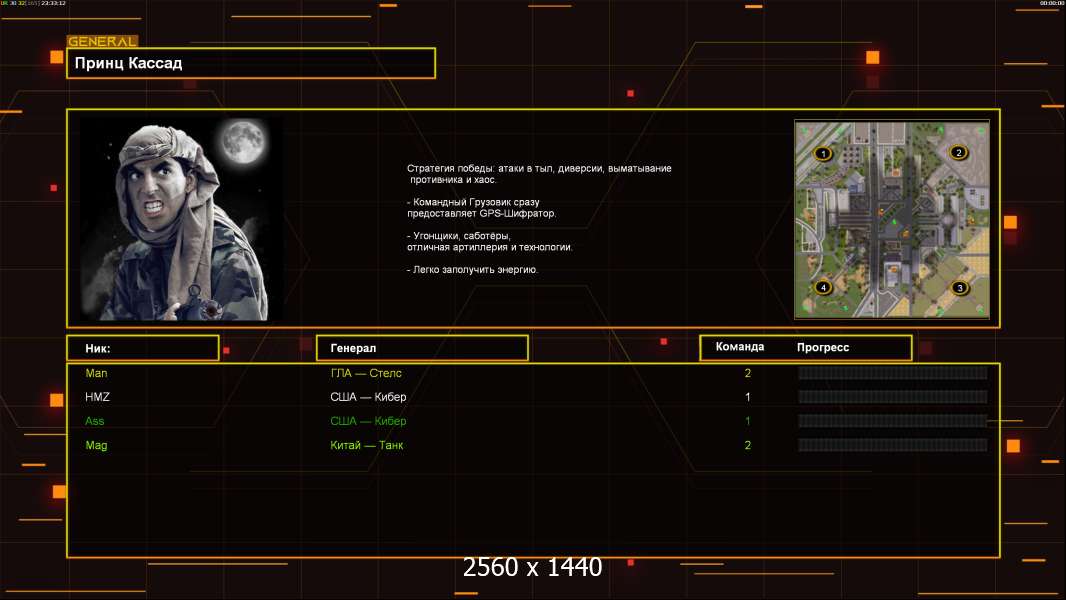Viewport: 1066px width, 600px height.
Task: Click the Прогресс column header
Action: pos(822,347)
